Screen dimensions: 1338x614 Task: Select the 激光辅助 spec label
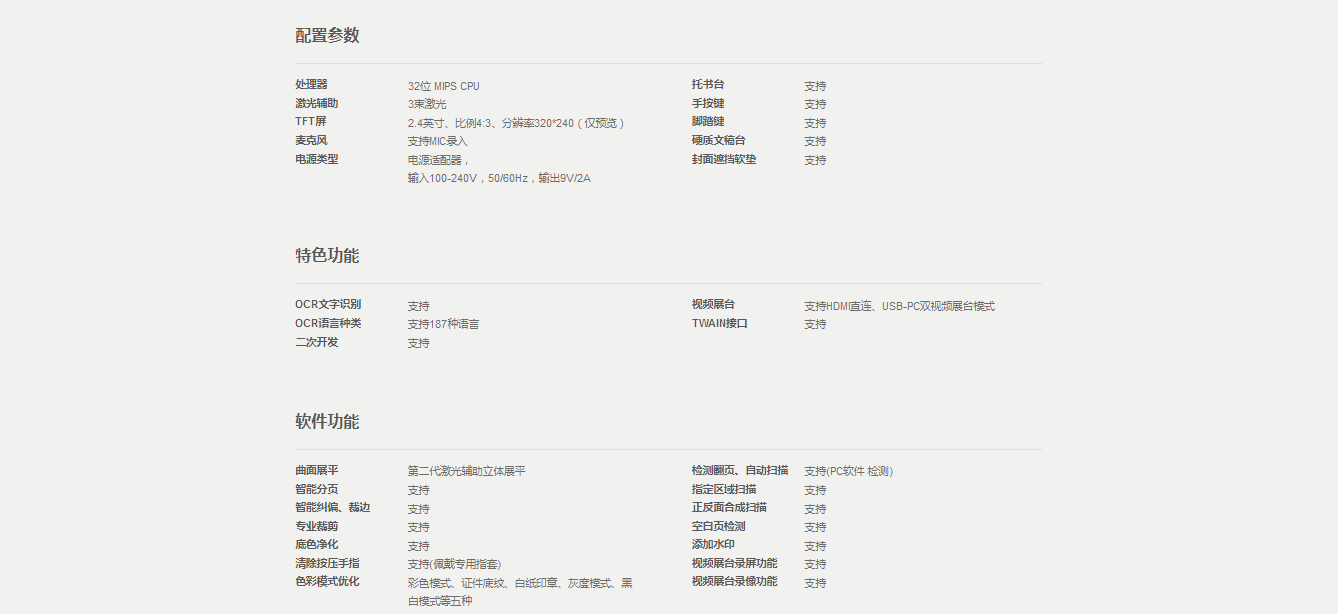point(316,103)
